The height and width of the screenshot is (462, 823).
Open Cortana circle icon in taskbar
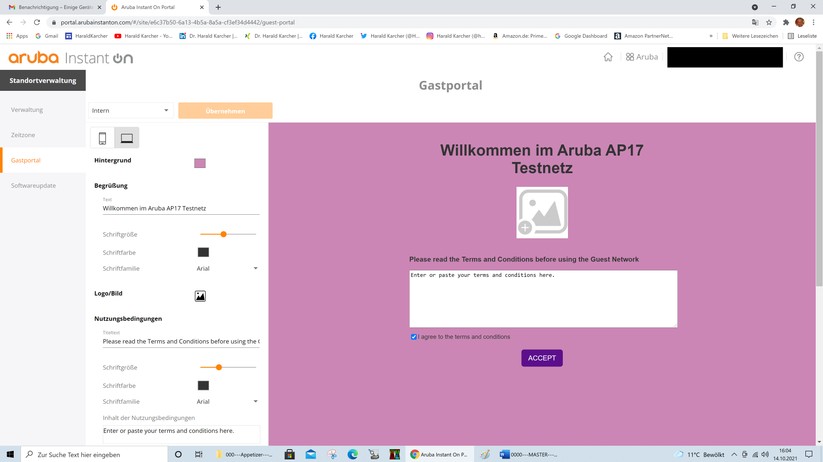178,454
